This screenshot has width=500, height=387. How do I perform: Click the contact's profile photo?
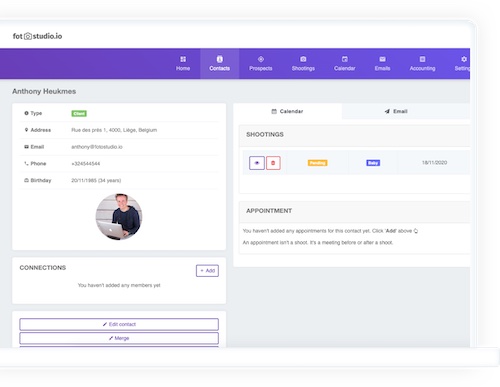pyautogui.click(x=119, y=217)
